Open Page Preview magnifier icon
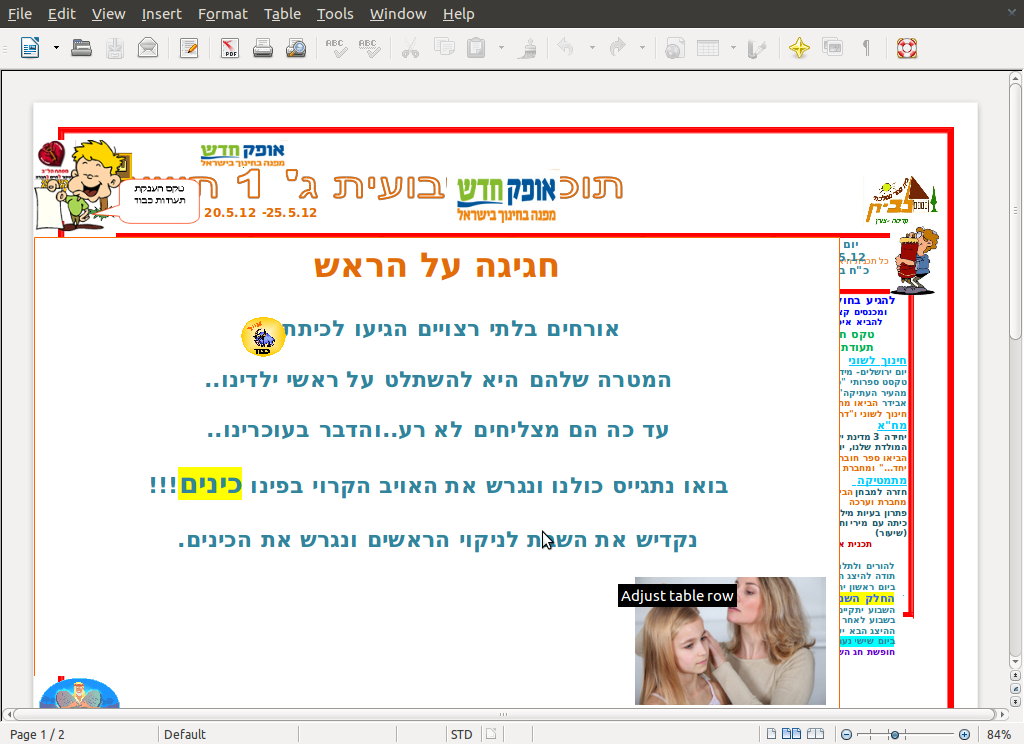Screen dimensions: 1024x744 (296, 47)
